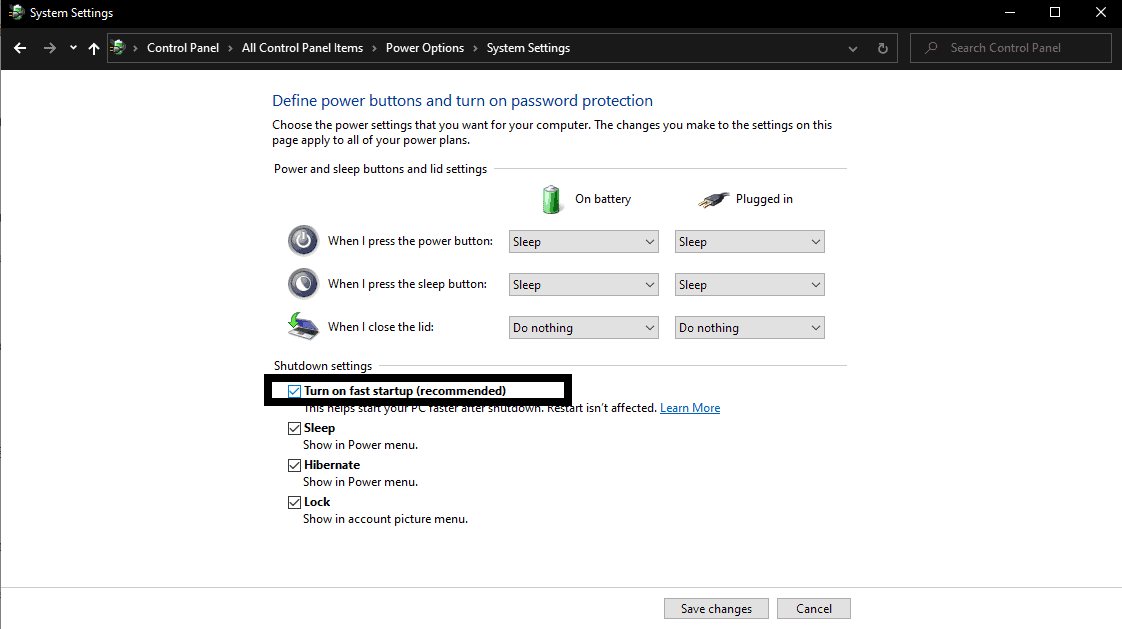This screenshot has width=1122, height=629.
Task: Click the Save changes button
Action: [x=716, y=608]
